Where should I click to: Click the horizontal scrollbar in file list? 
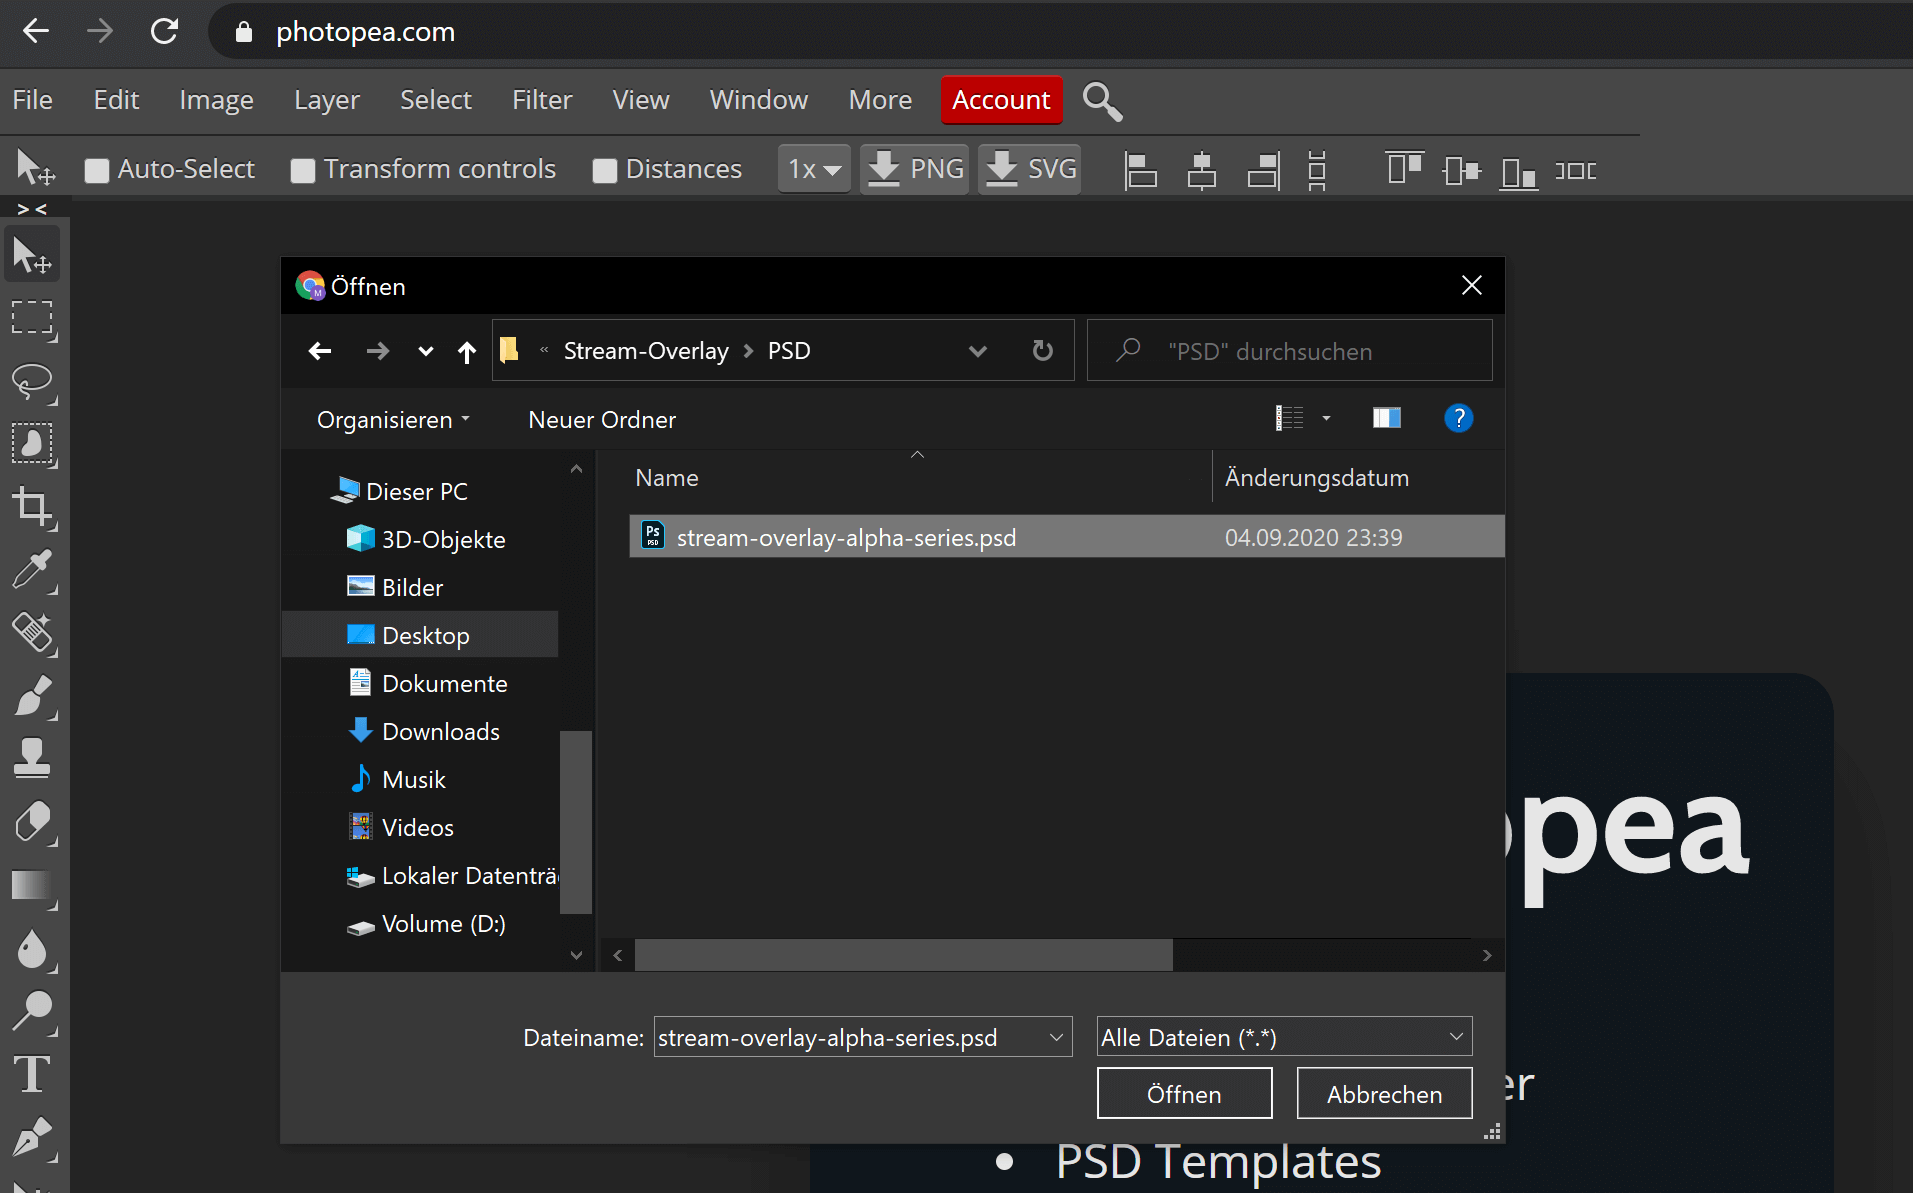tap(903, 955)
